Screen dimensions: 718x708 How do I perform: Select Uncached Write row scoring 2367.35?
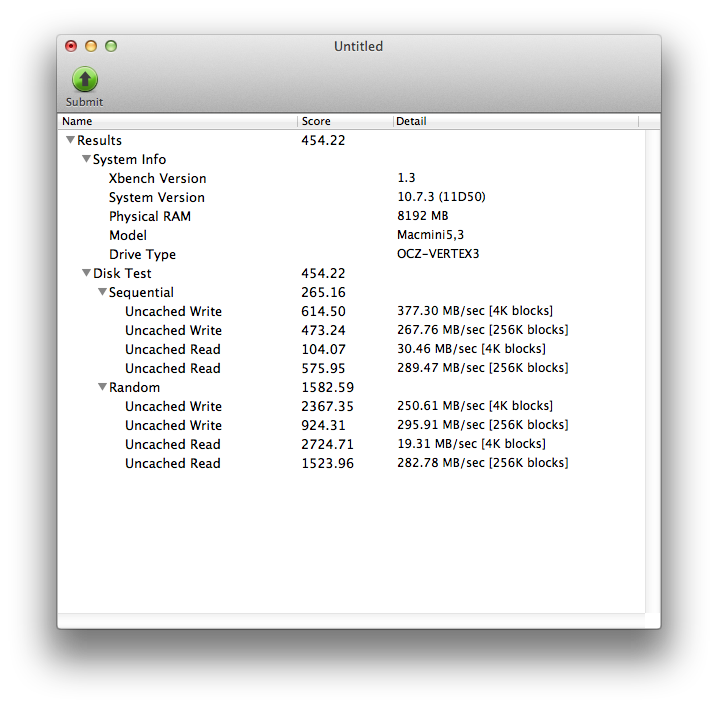(x=351, y=406)
